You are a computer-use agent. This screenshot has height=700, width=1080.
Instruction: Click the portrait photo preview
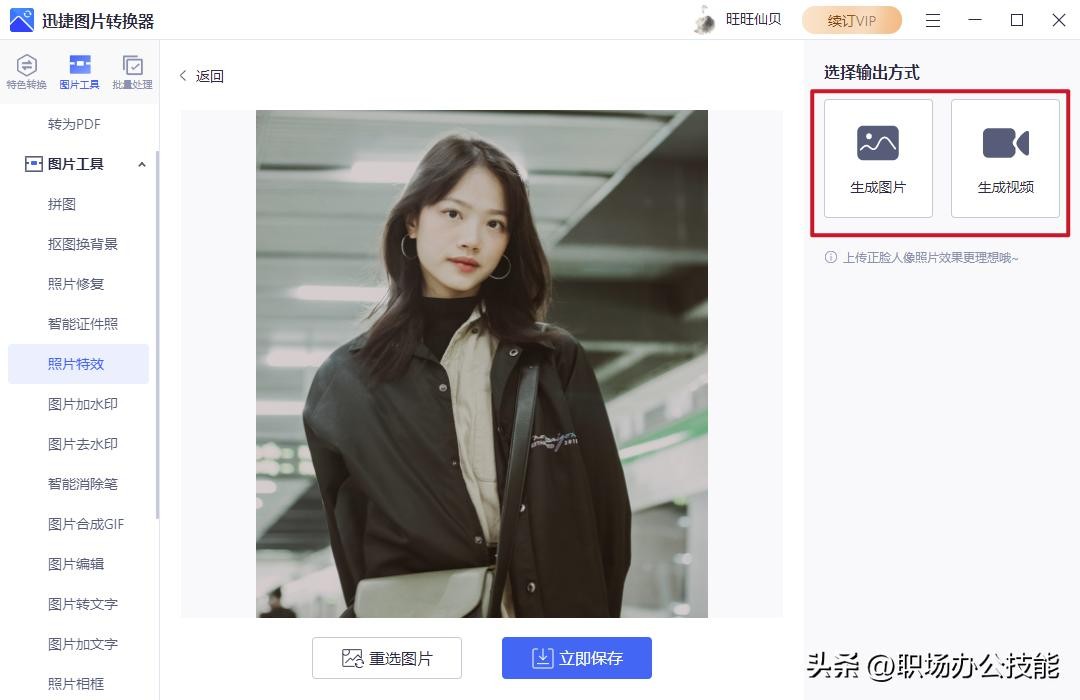(481, 364)
